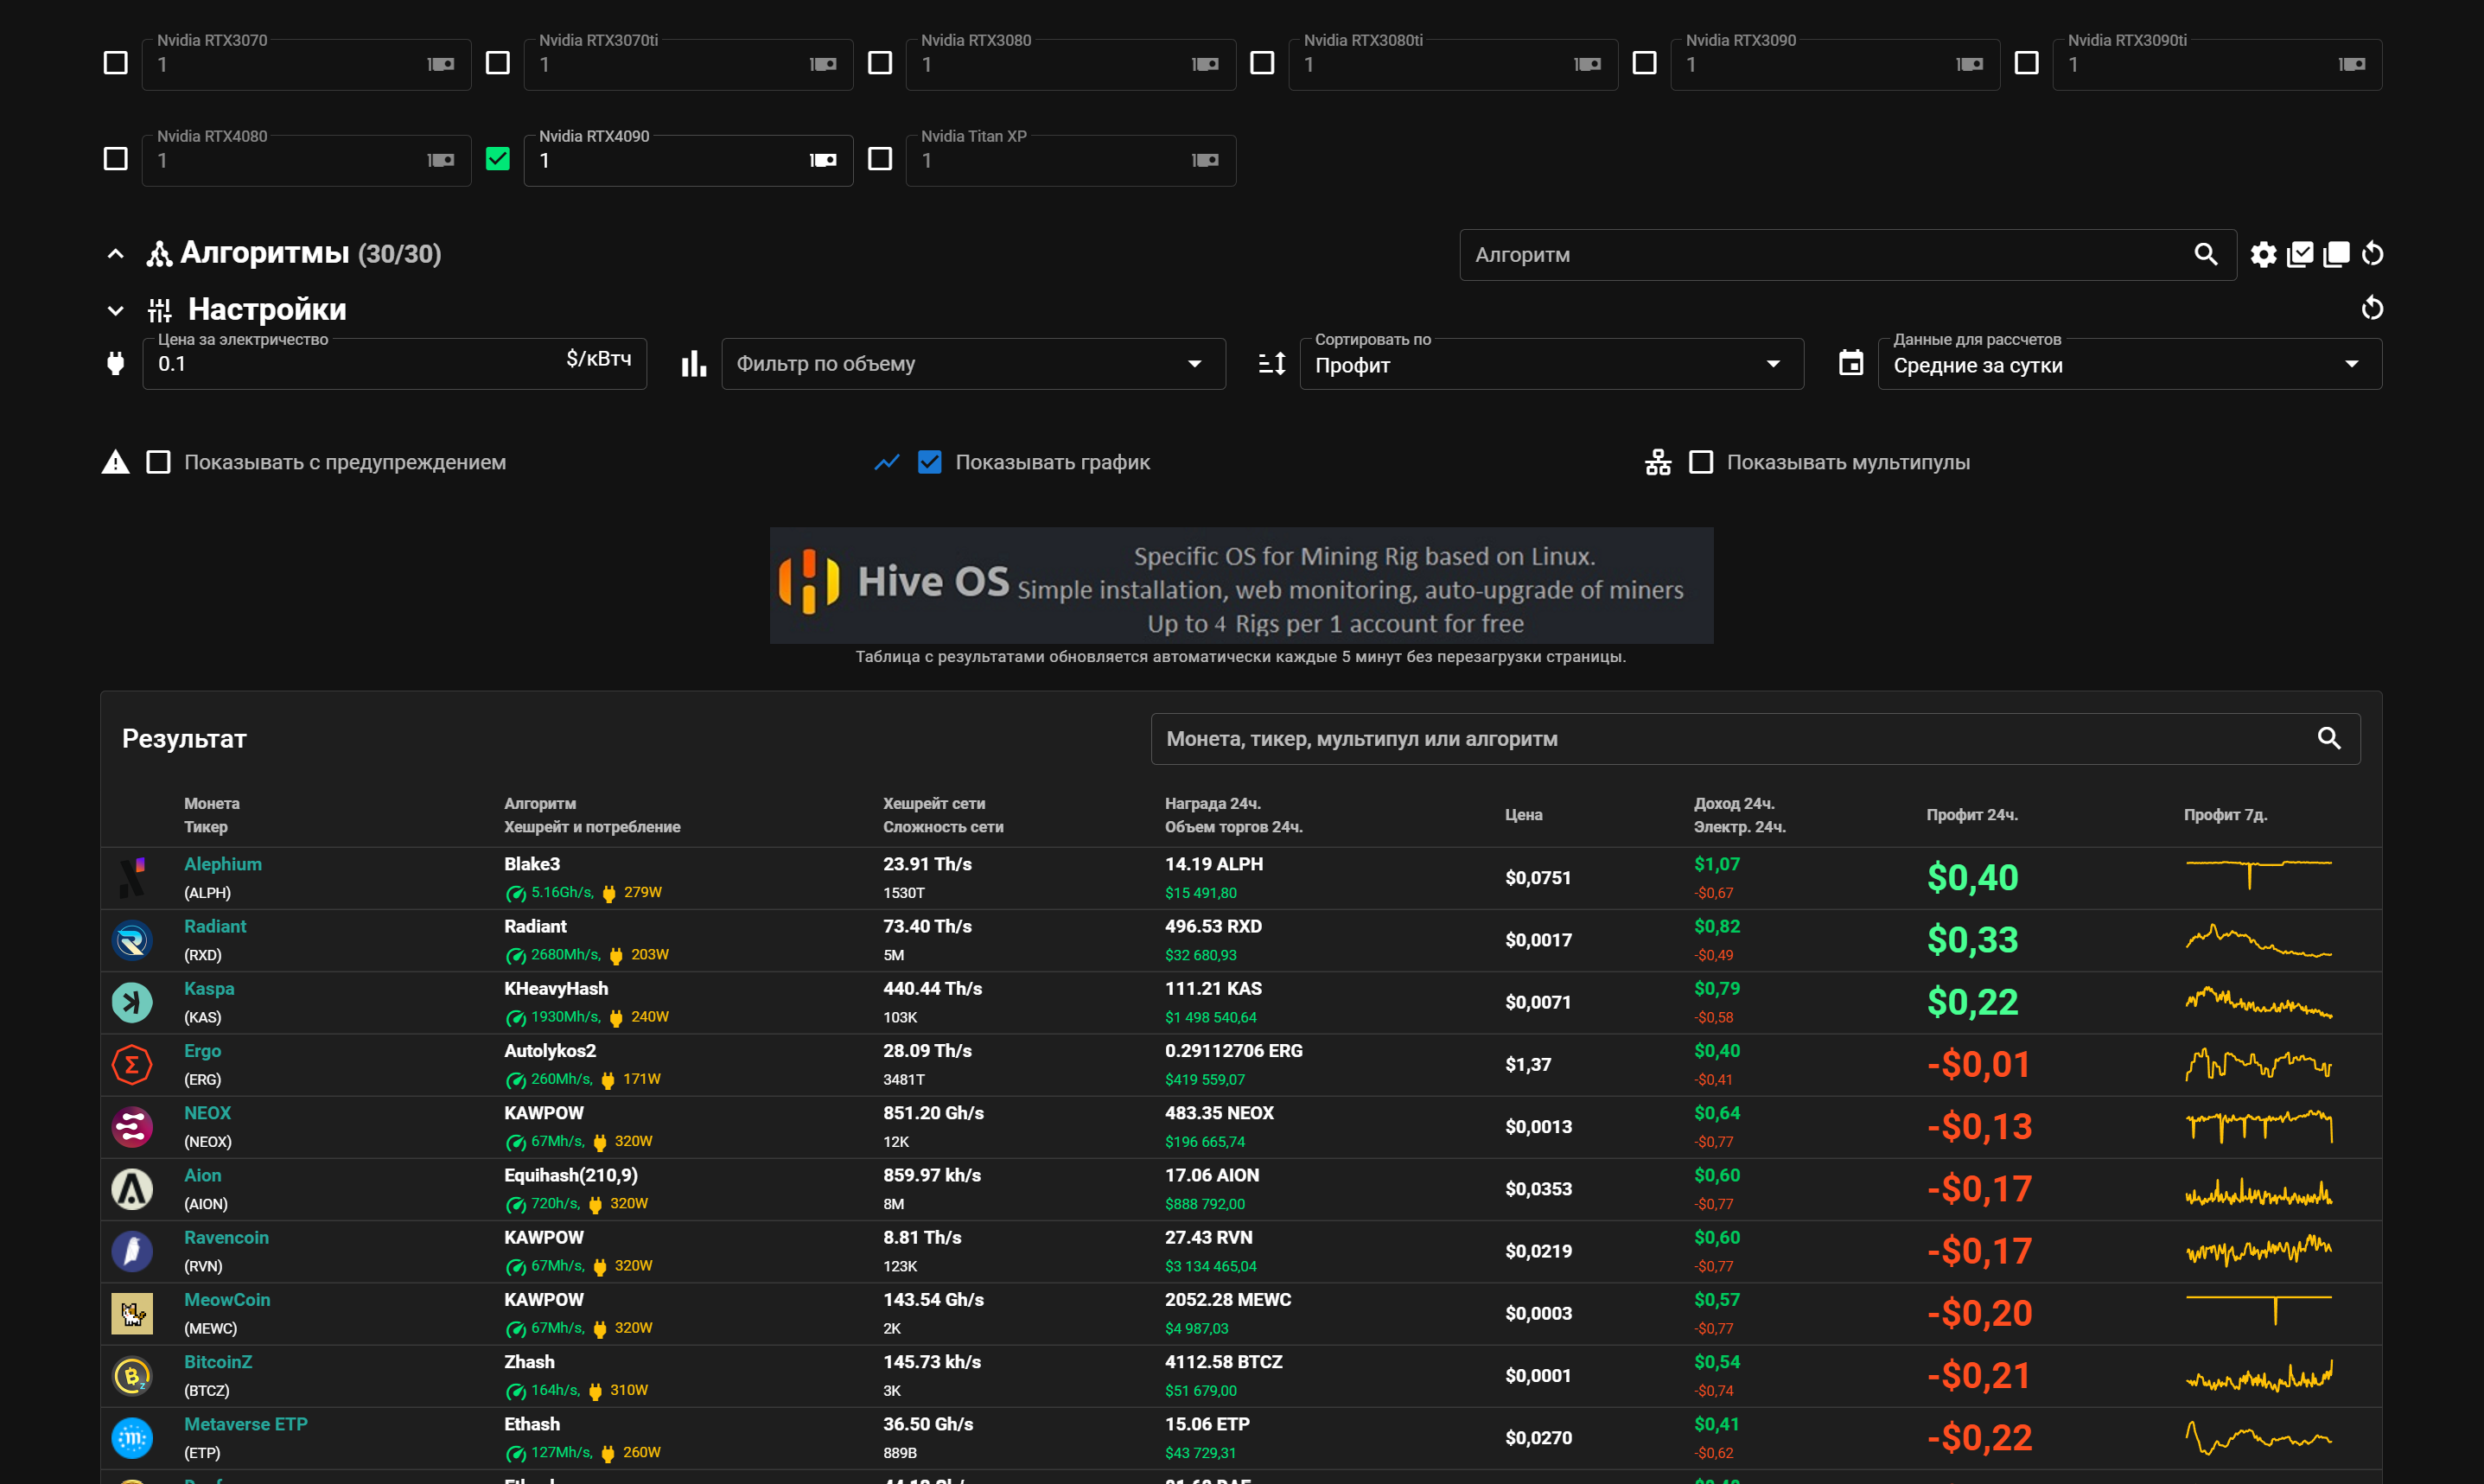The width and height of the screenshot is (2484, 1484).
Task: Click the Ergo coin logo
Action: coord(132,1064)
